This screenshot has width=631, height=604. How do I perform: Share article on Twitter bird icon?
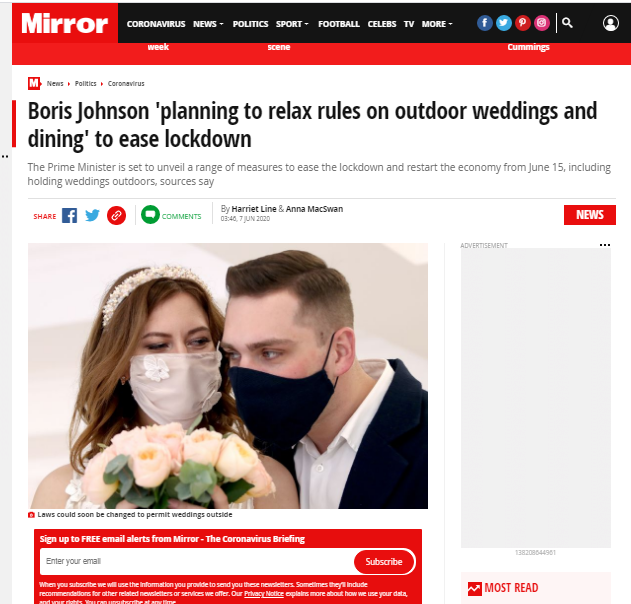coord(92,216)
